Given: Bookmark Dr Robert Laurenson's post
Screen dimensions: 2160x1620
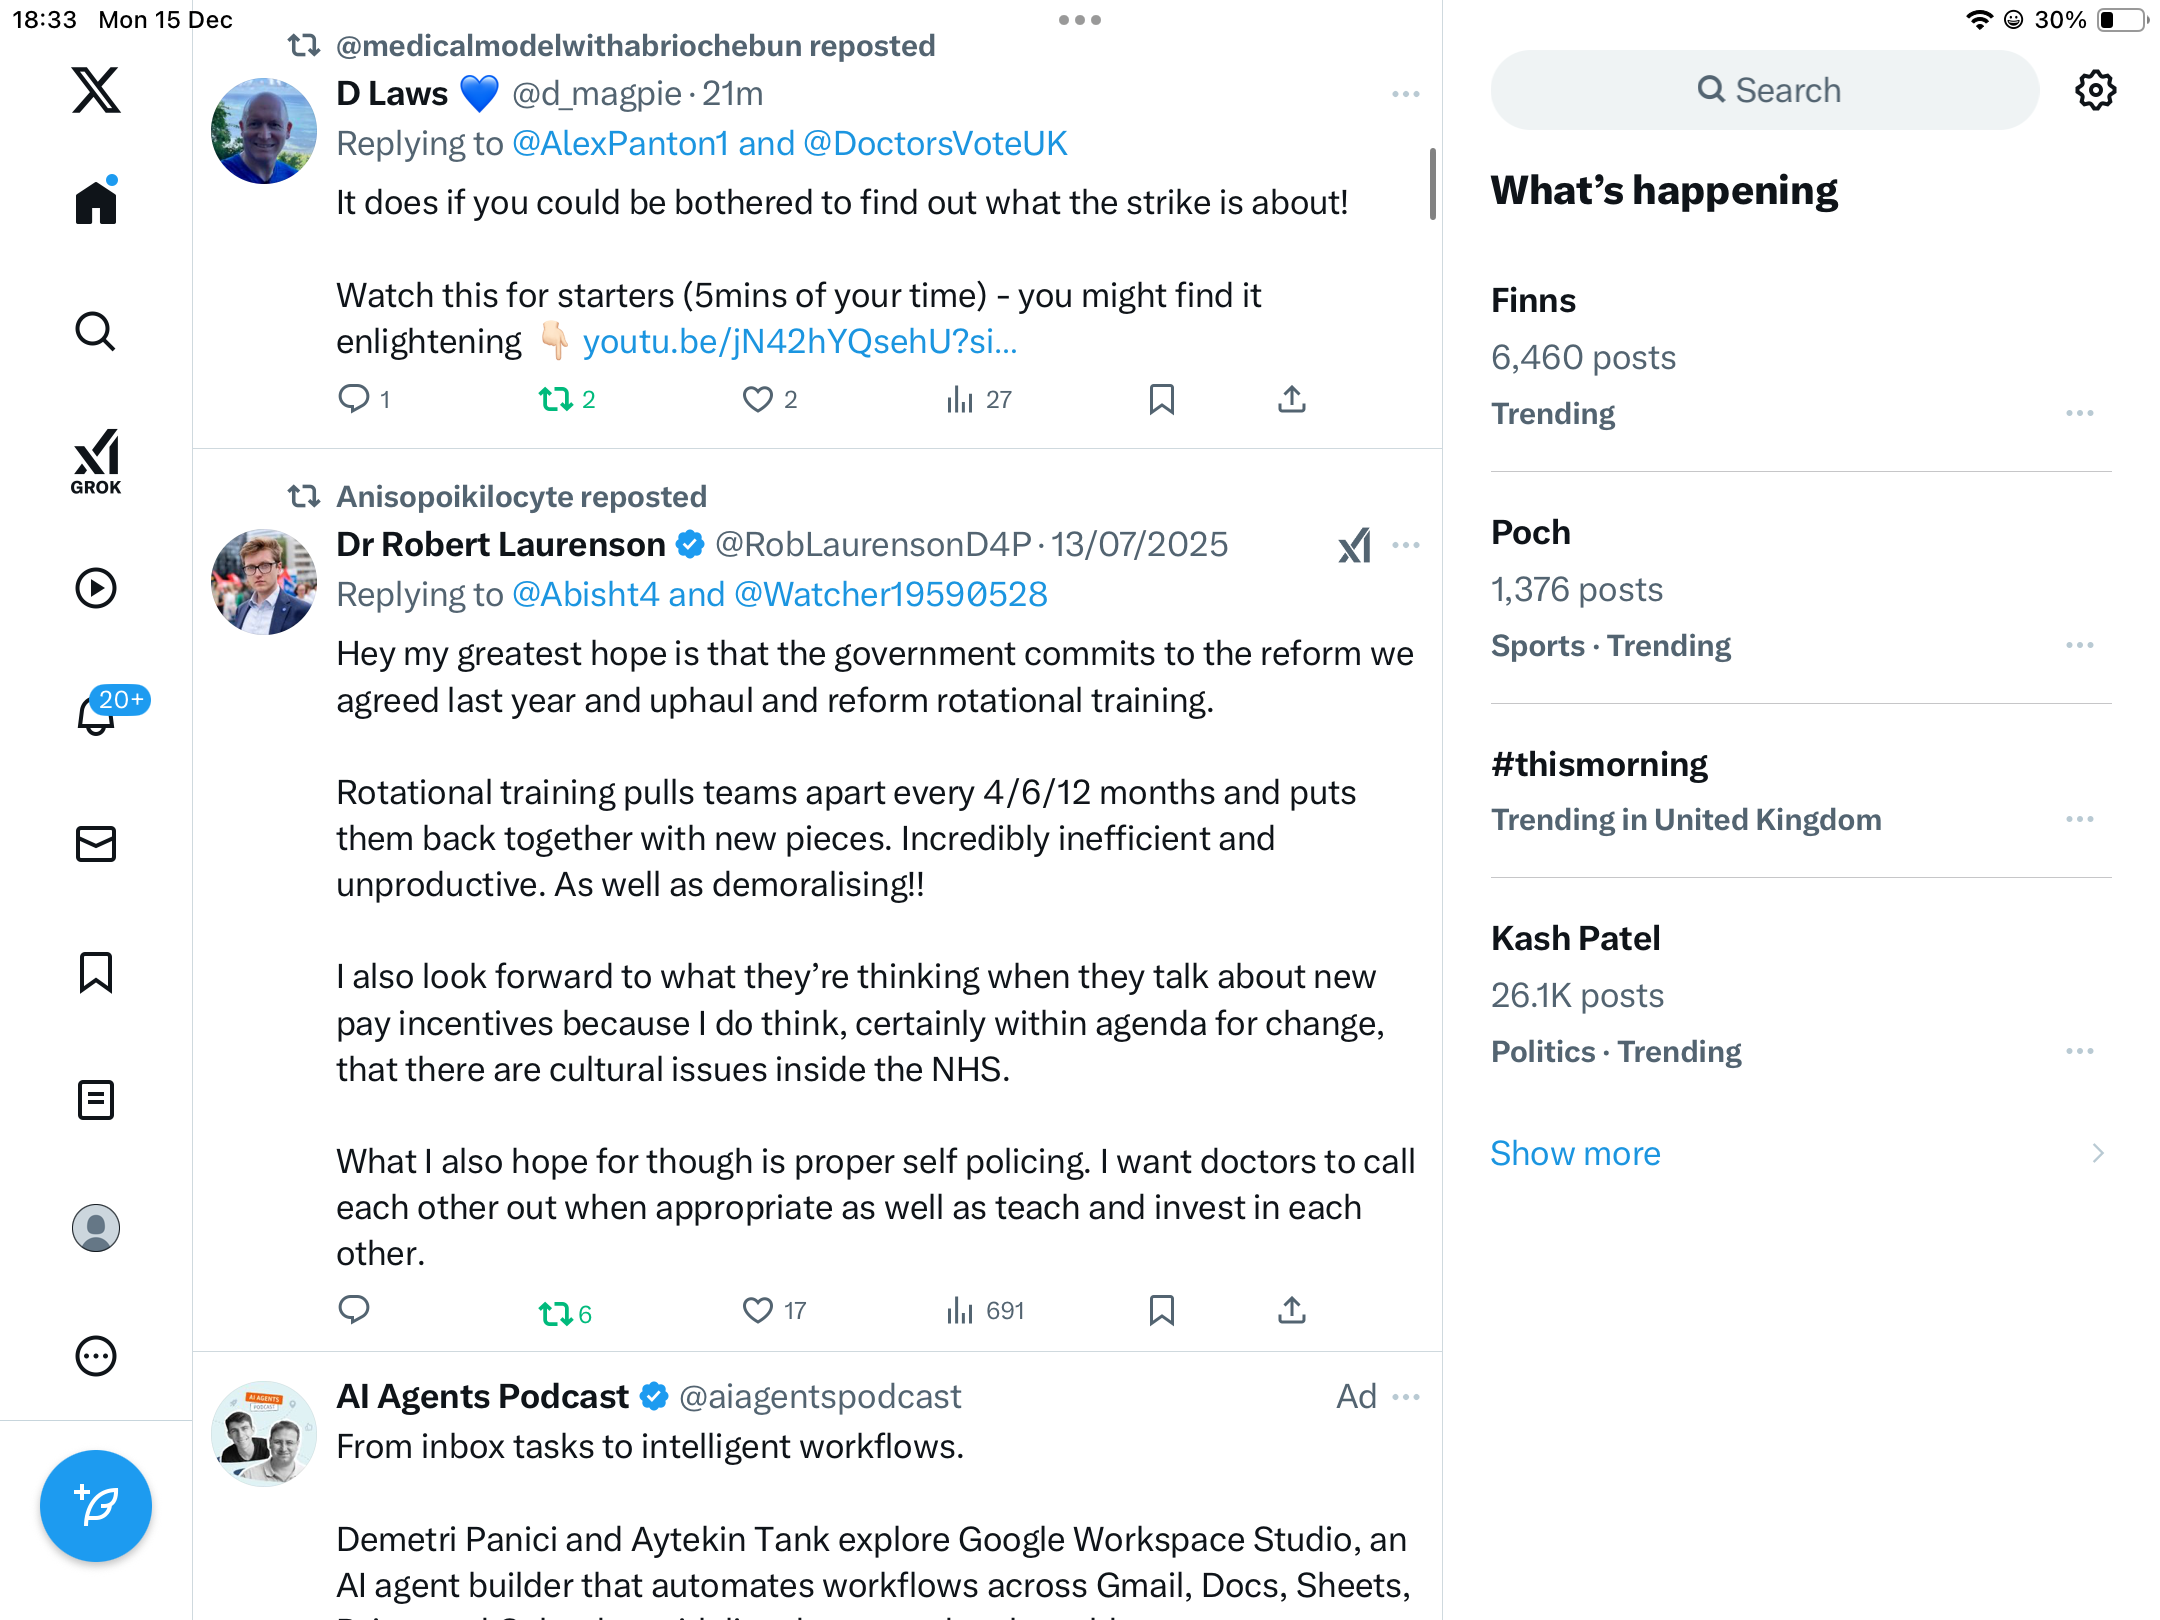Looking at the screenshot, I should point(1161,1310).
